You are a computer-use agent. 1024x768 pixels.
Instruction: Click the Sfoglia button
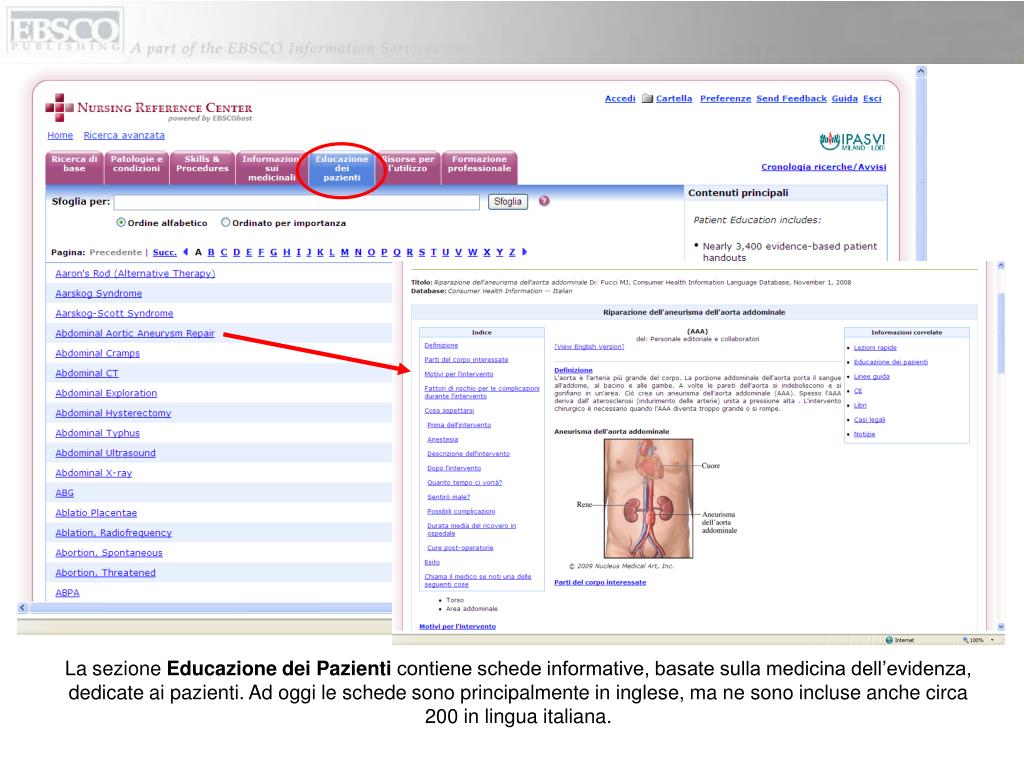[x=507, y=202]
